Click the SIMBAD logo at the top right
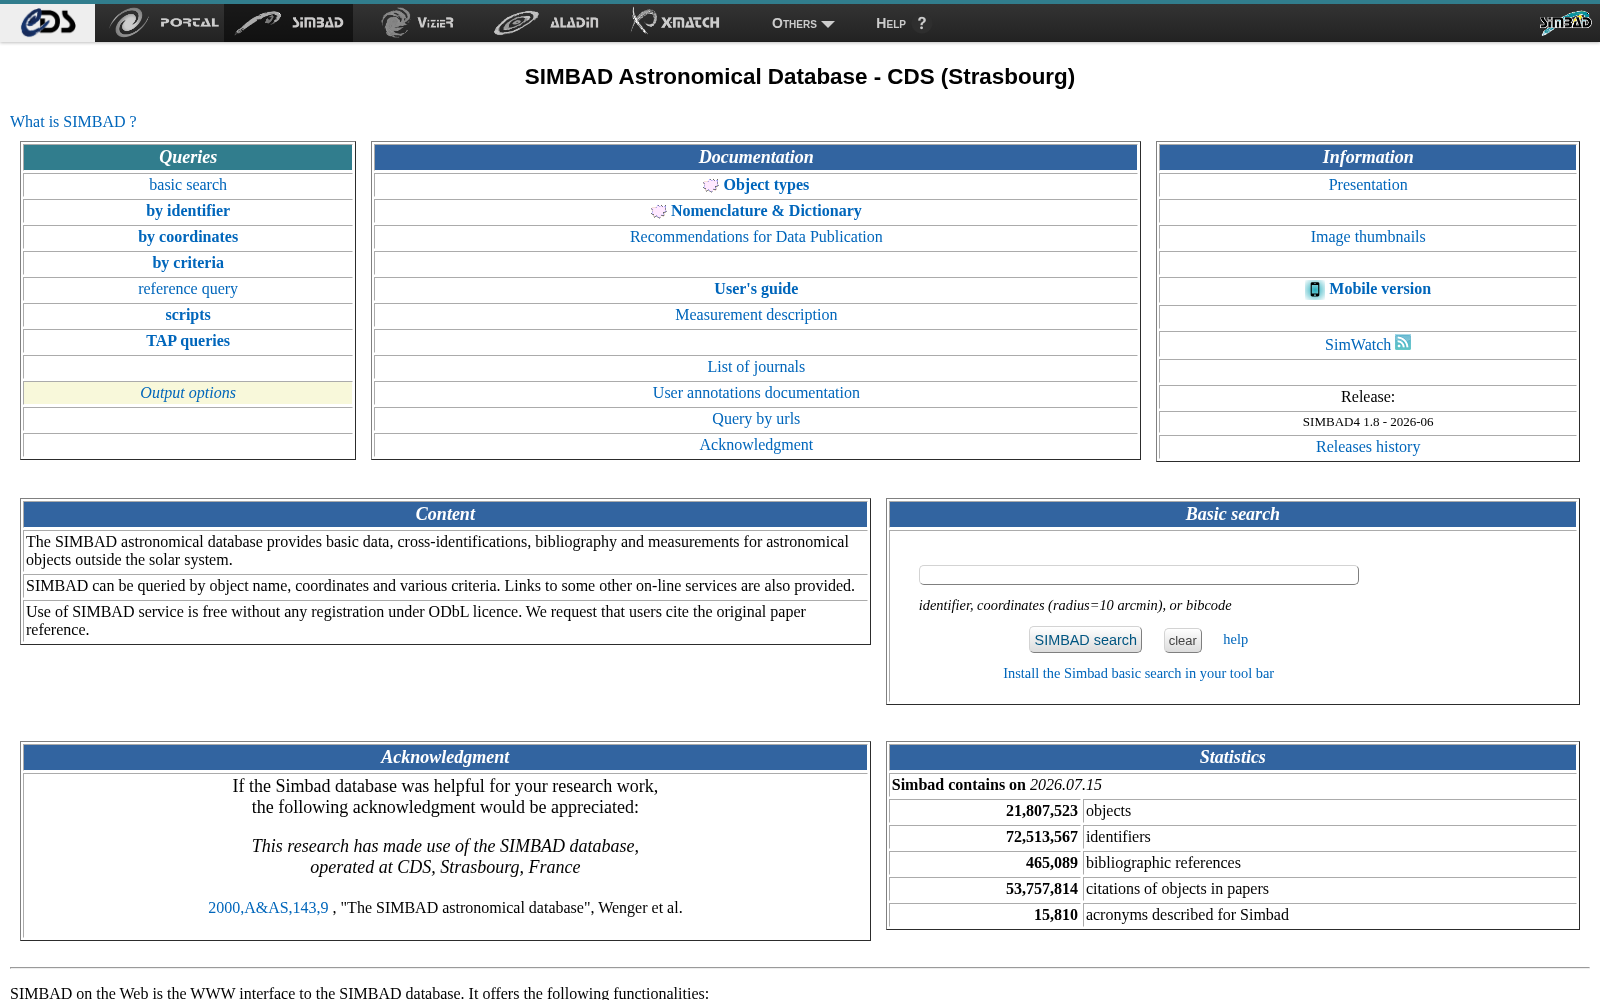This screenshot has height=1000, width=1600. pos(1565,22)
